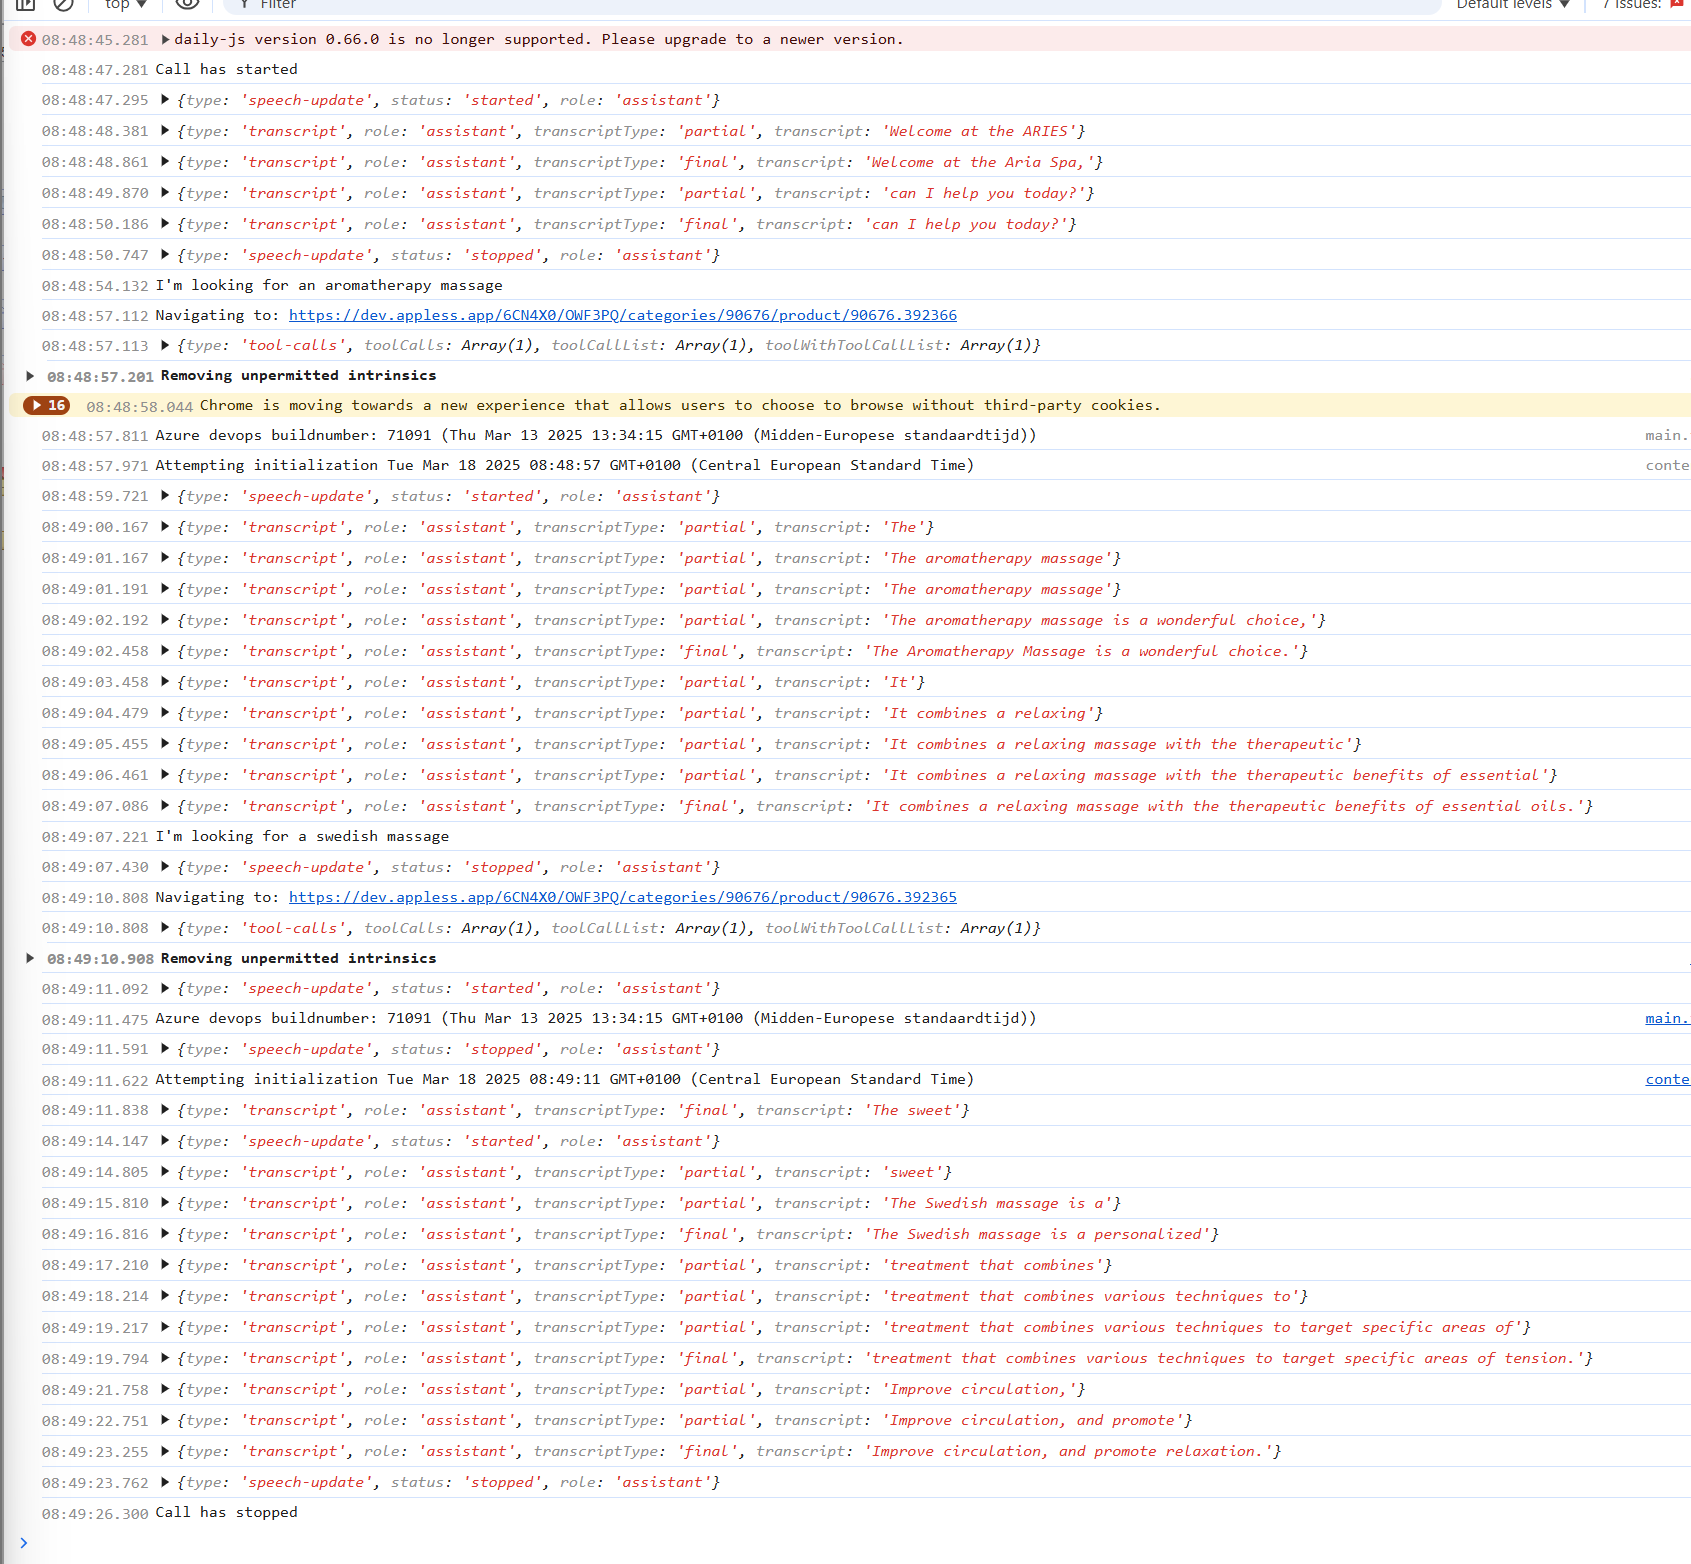Screen dimensions: 1691x1564
Task: Open 'conte' source link on 08:49:11.622 row
Action: [1667, 1079]
